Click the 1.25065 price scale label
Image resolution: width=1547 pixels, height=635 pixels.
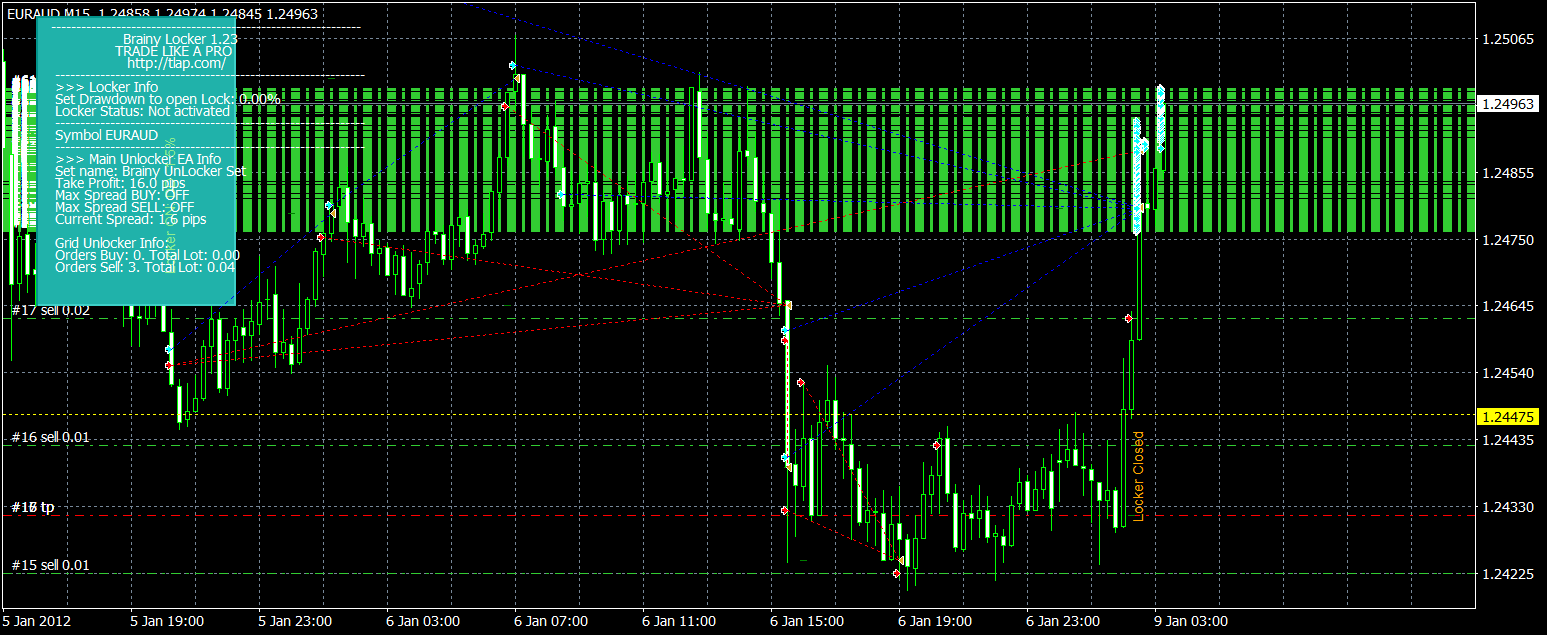click(1508, 39)
